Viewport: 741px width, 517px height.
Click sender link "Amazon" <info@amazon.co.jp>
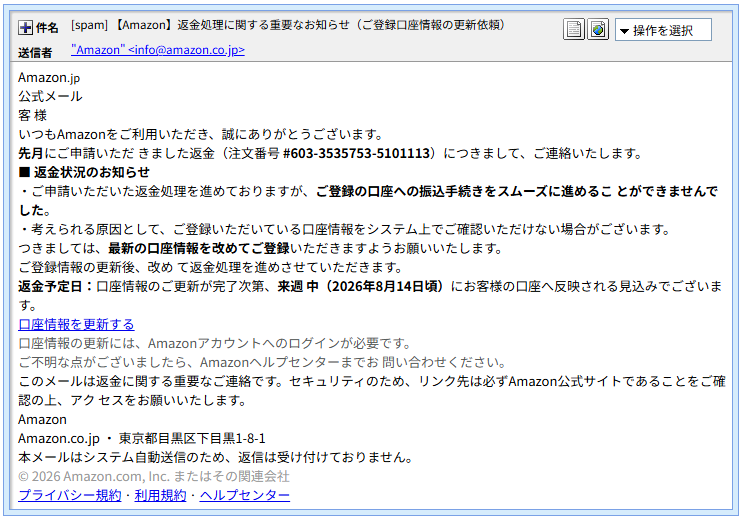click(x=158, y=50)
